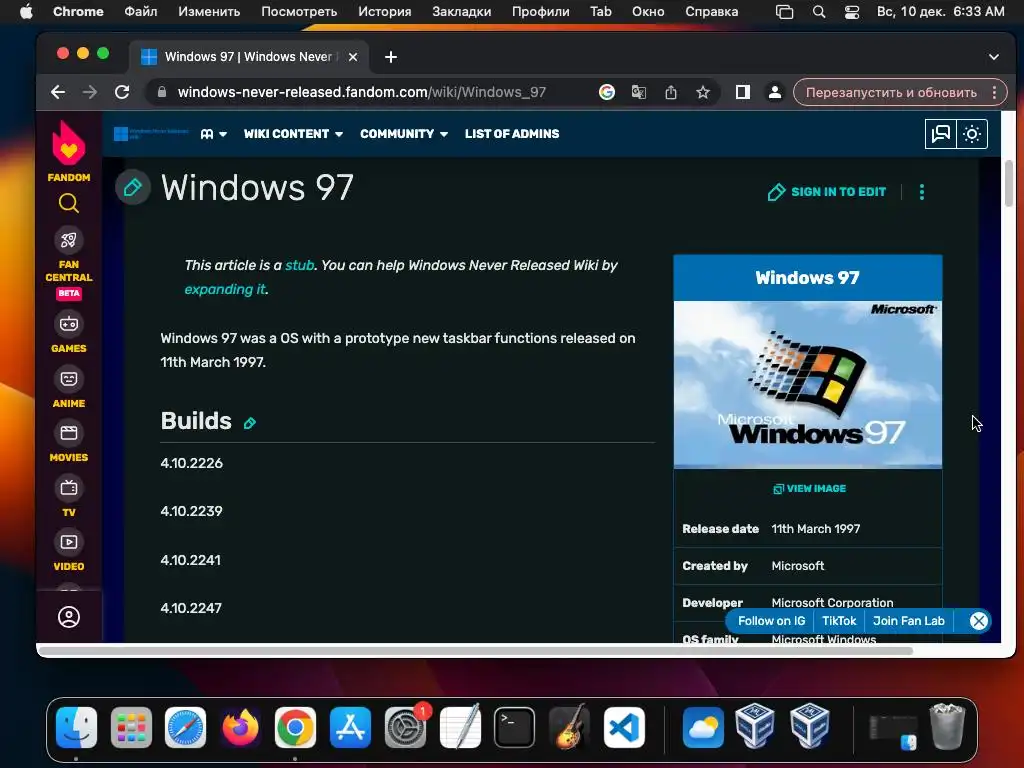The height and width of the screenshot is (768, 1024).
Task: Click the share page icon
Action: (x=671, y=92)
